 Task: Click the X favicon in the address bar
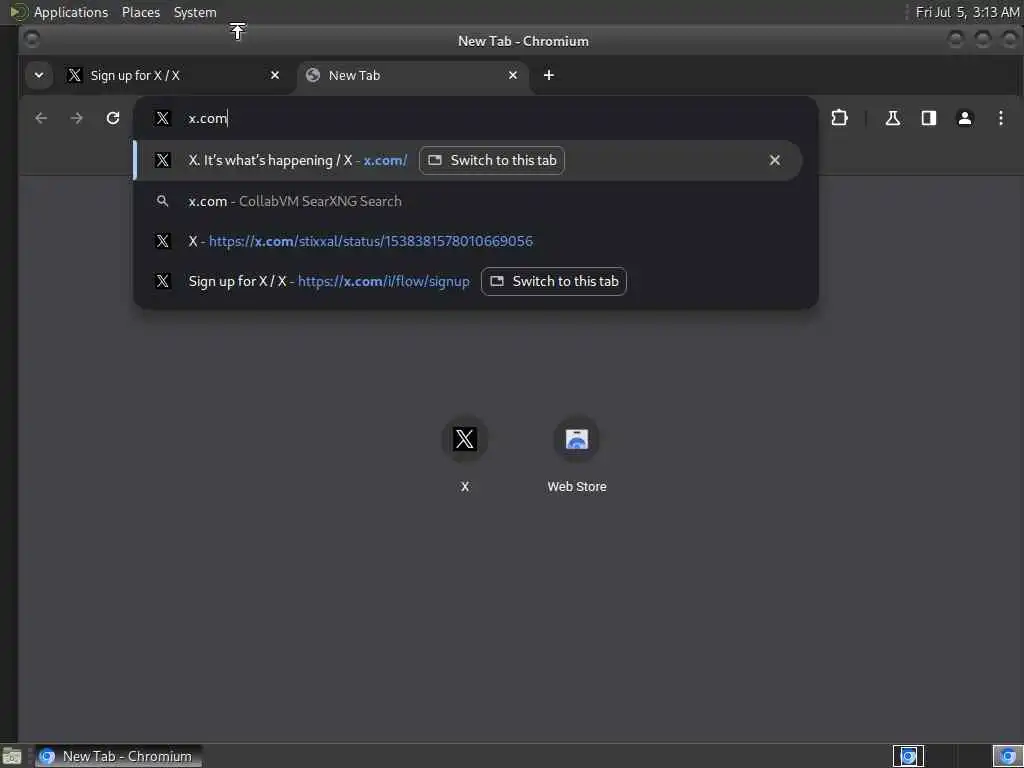pyautogui.click(x=163, y=118)
